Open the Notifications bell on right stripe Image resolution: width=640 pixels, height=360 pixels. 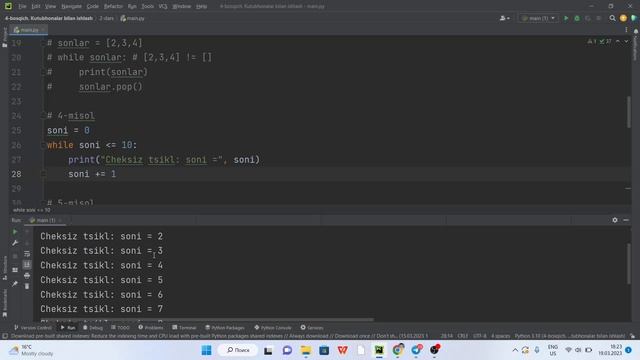tap(636, 31)
